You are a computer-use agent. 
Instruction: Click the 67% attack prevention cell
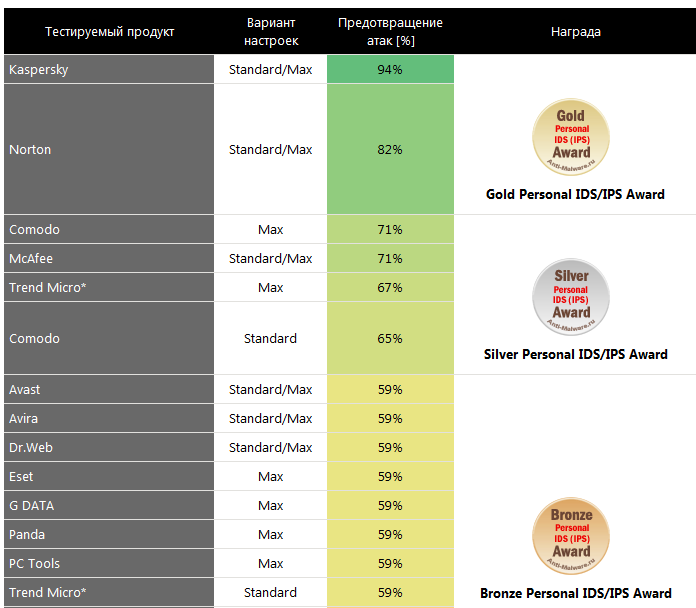click(x=390, y=287)
